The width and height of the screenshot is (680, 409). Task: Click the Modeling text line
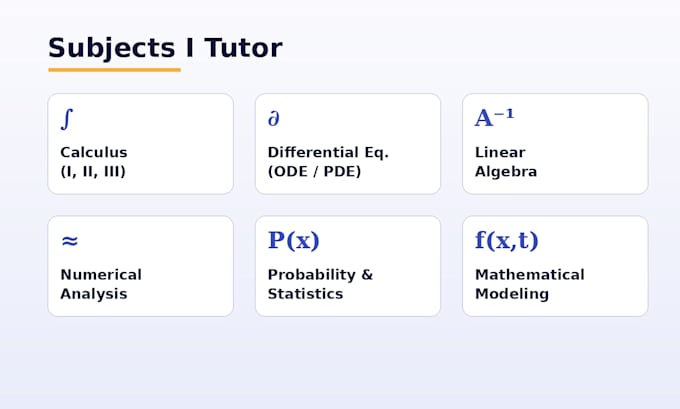[512, 294]
